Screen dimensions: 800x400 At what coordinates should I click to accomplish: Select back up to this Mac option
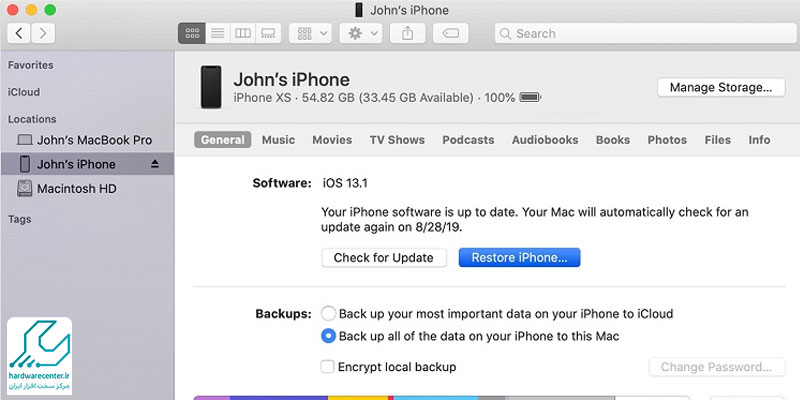[329, 336]
